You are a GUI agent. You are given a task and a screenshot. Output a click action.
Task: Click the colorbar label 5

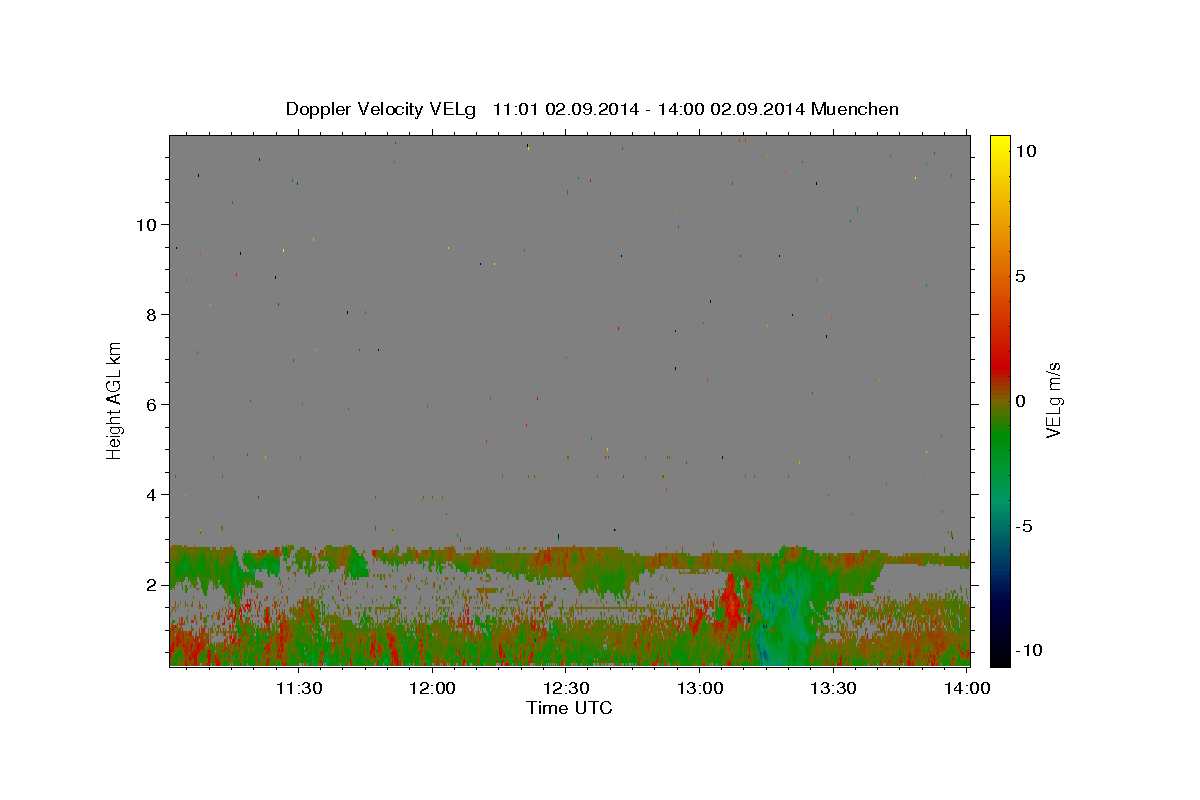pos(1020,276)
